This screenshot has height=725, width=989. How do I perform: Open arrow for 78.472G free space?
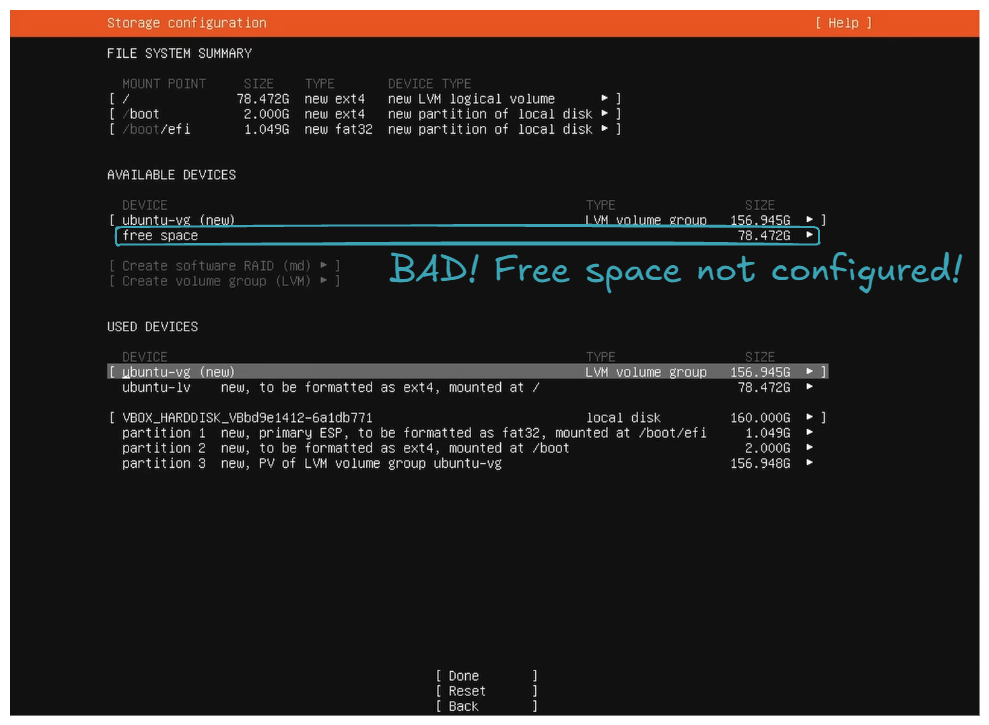pos(809,236)
